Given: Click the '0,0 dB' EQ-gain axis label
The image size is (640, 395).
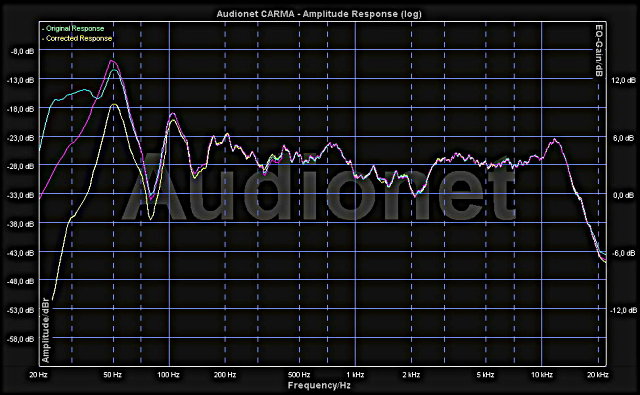Looking at the screenshot, I should coord(623,195).
